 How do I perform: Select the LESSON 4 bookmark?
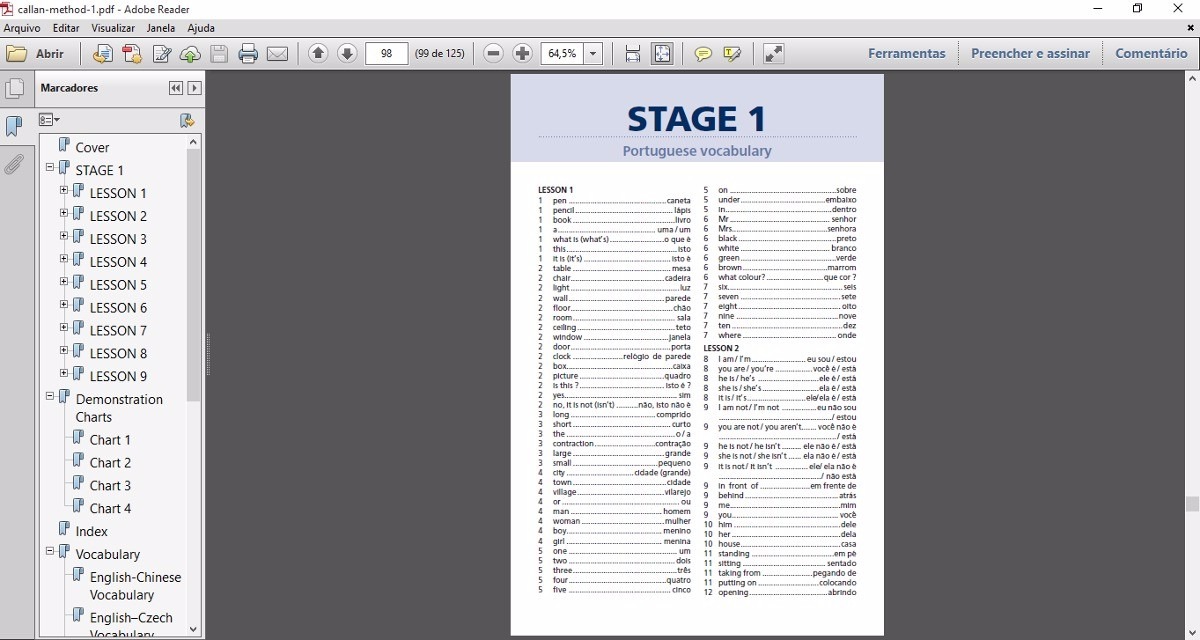(x=118, y=262)
